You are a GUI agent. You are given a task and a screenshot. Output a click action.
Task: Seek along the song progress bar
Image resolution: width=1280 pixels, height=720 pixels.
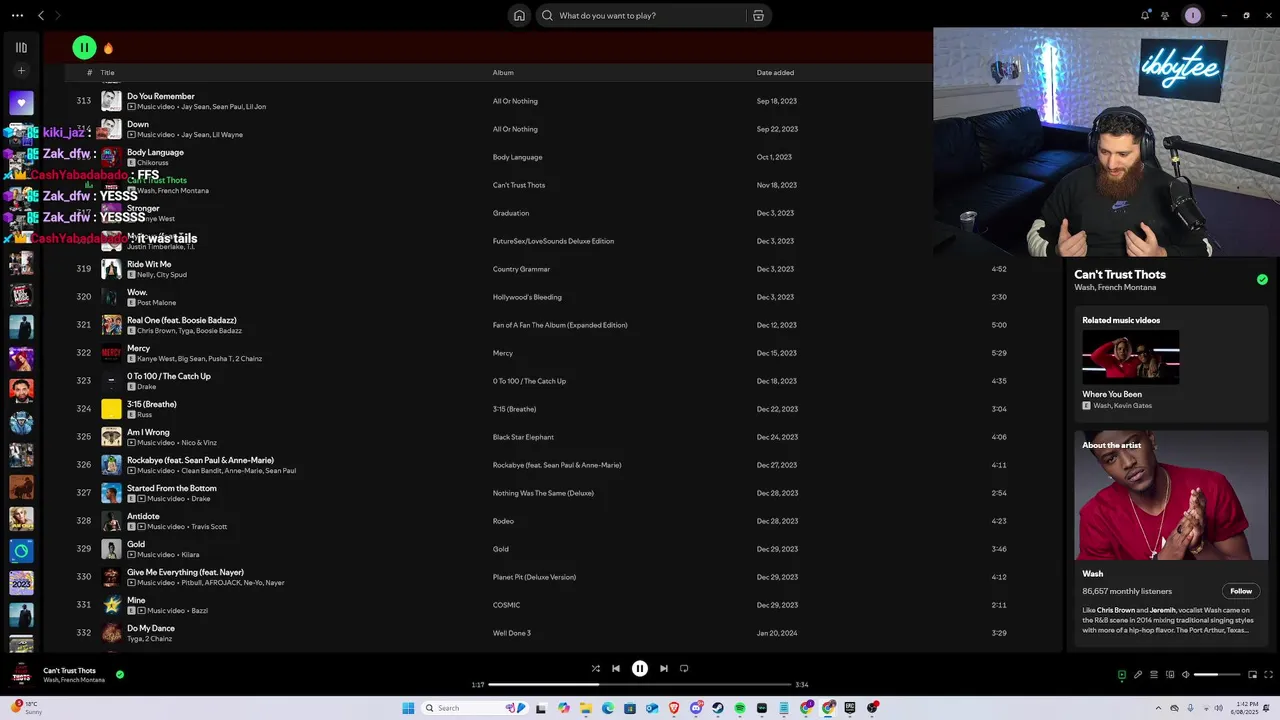[x=640, y=684]
